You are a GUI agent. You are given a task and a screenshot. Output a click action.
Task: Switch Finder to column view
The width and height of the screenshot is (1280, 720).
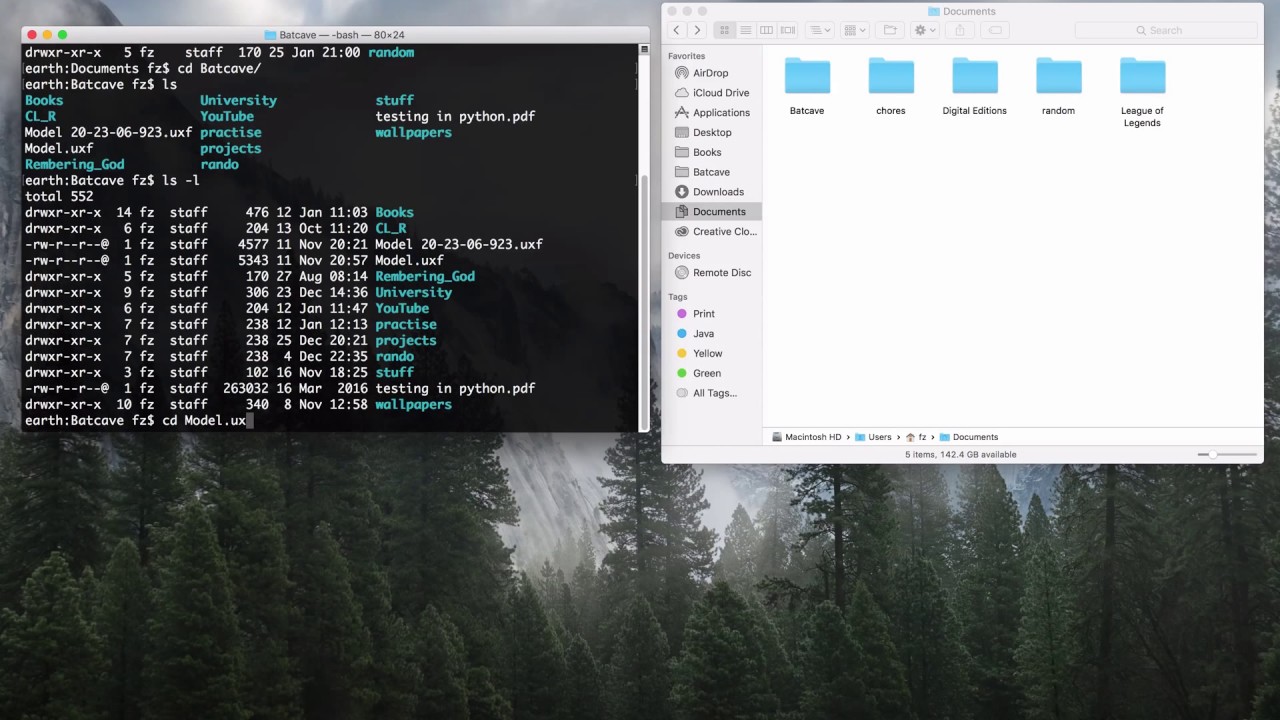click(x=767, y=30)
